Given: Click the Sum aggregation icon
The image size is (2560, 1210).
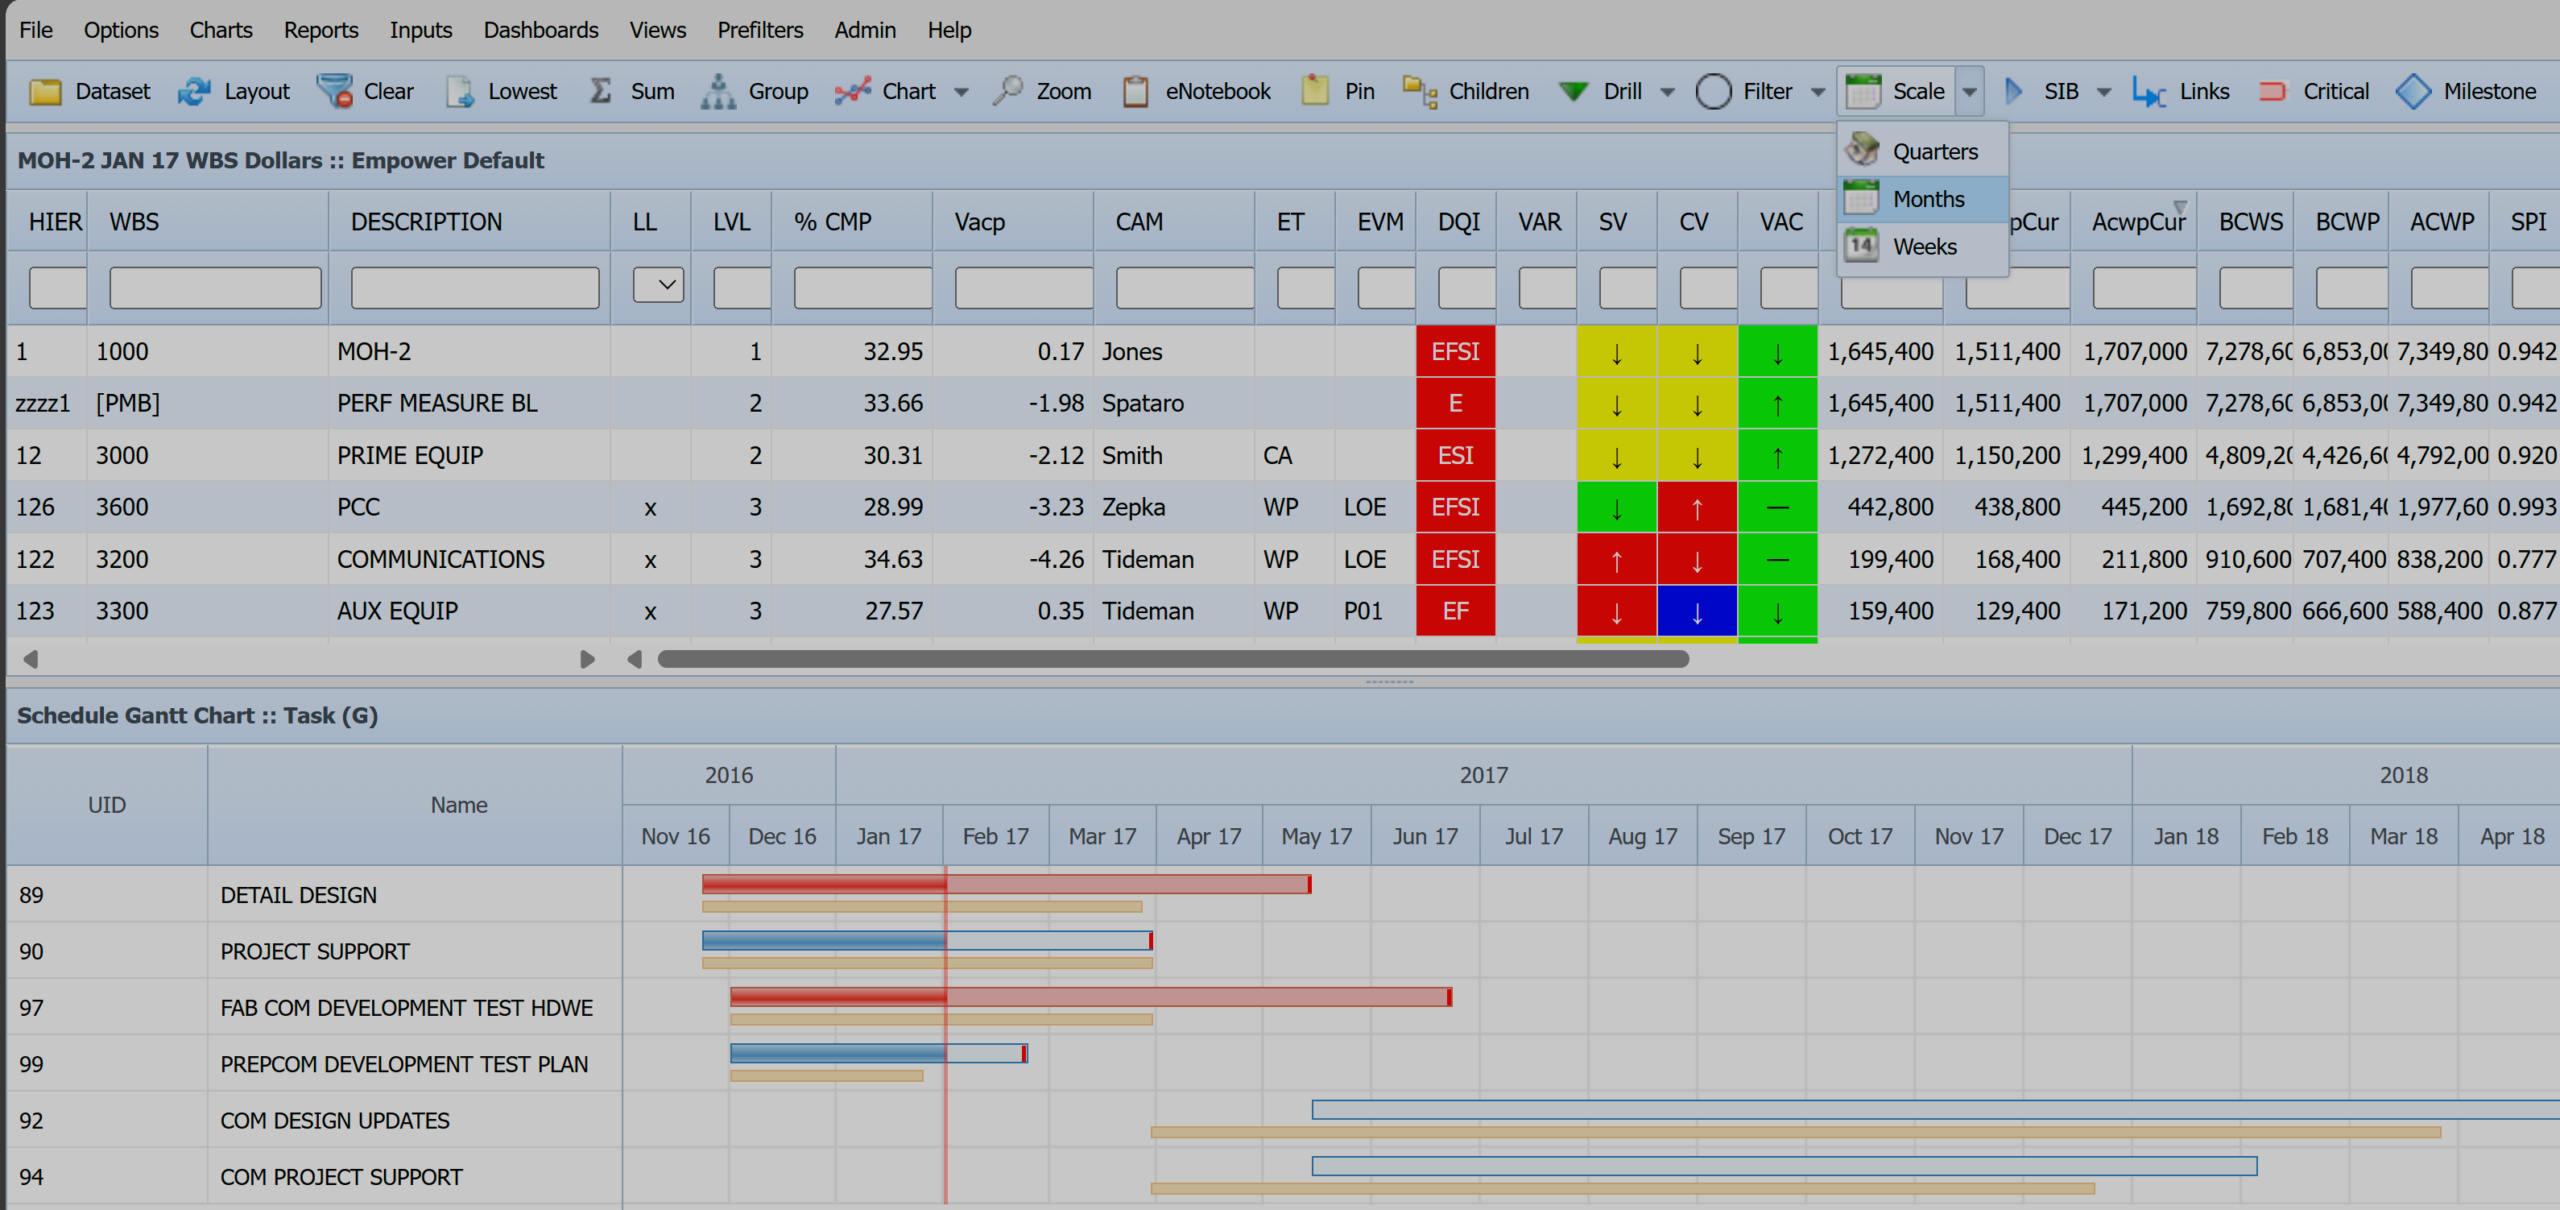Looking at the screenshot, I should pyautogui.click(x=631, y=91).
